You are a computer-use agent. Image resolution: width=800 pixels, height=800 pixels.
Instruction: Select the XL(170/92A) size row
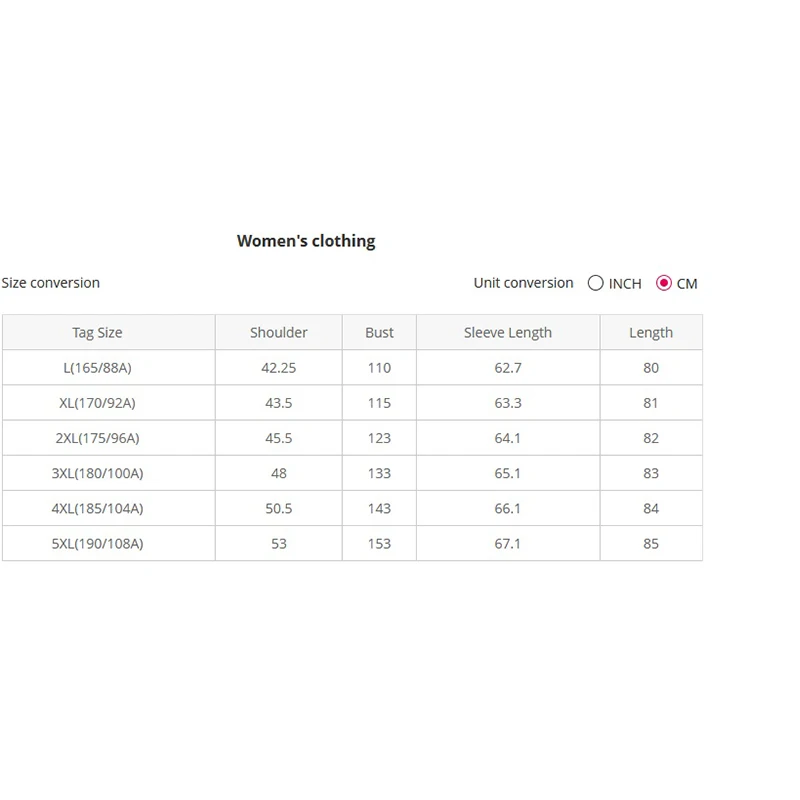(x=353, y=403)
